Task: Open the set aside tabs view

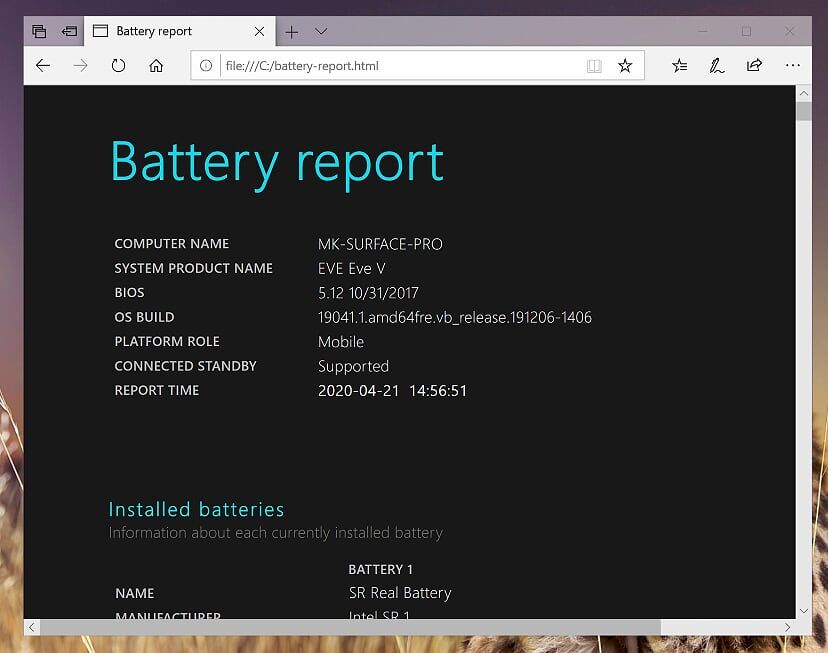Action: [39, 31]
